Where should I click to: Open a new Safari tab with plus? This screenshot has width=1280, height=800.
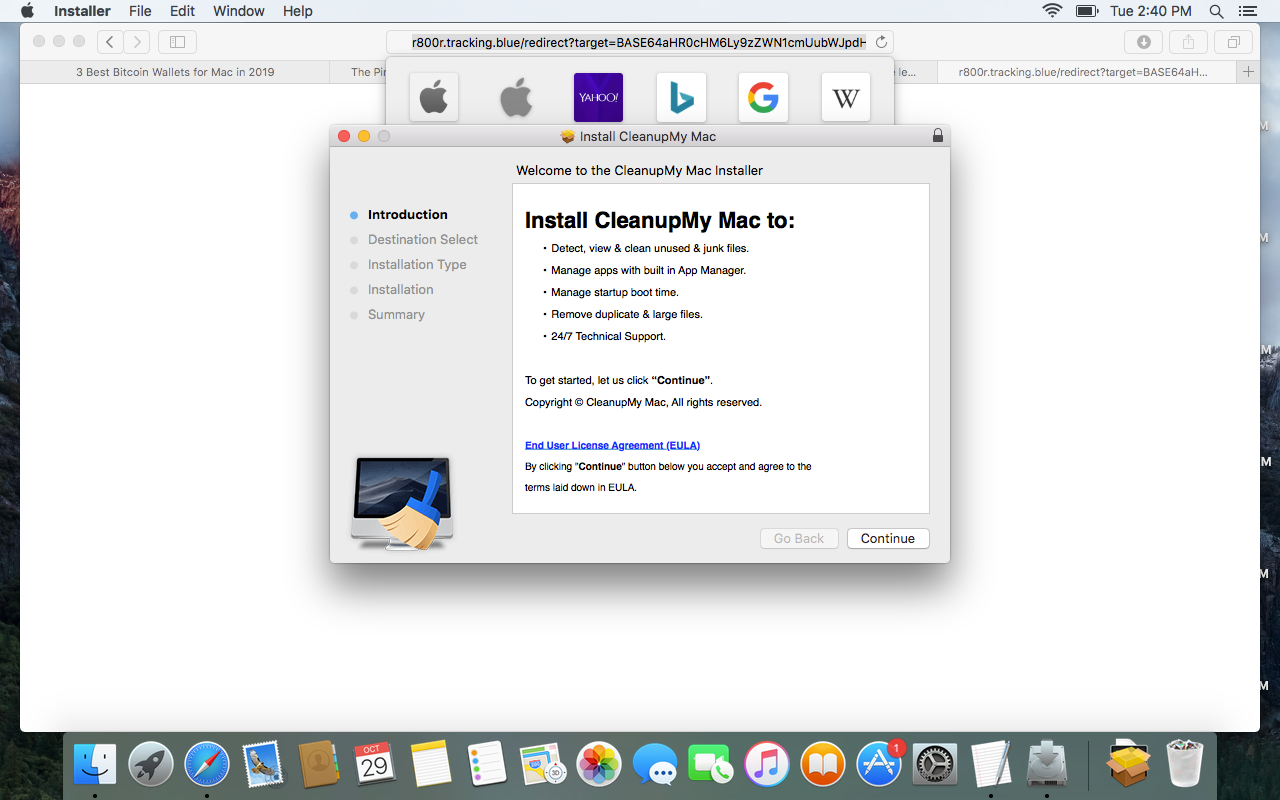(1247, 72)
